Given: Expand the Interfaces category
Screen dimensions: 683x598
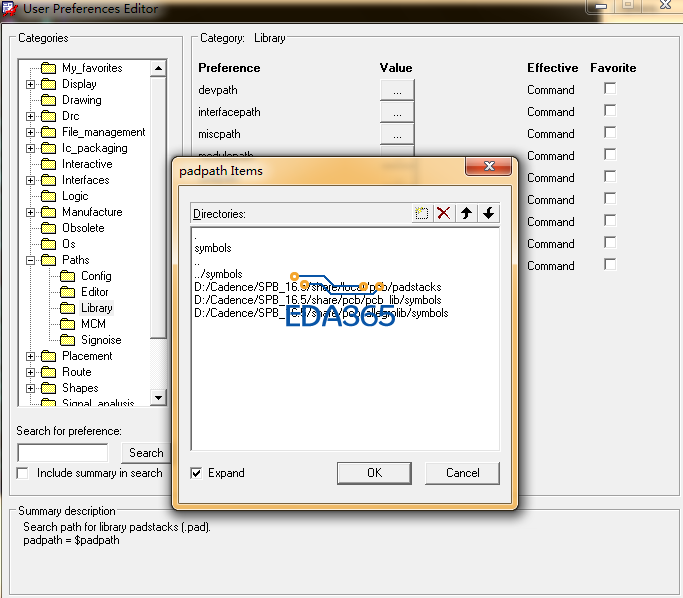Looking at the screenshot, I should tap(30, 180).
